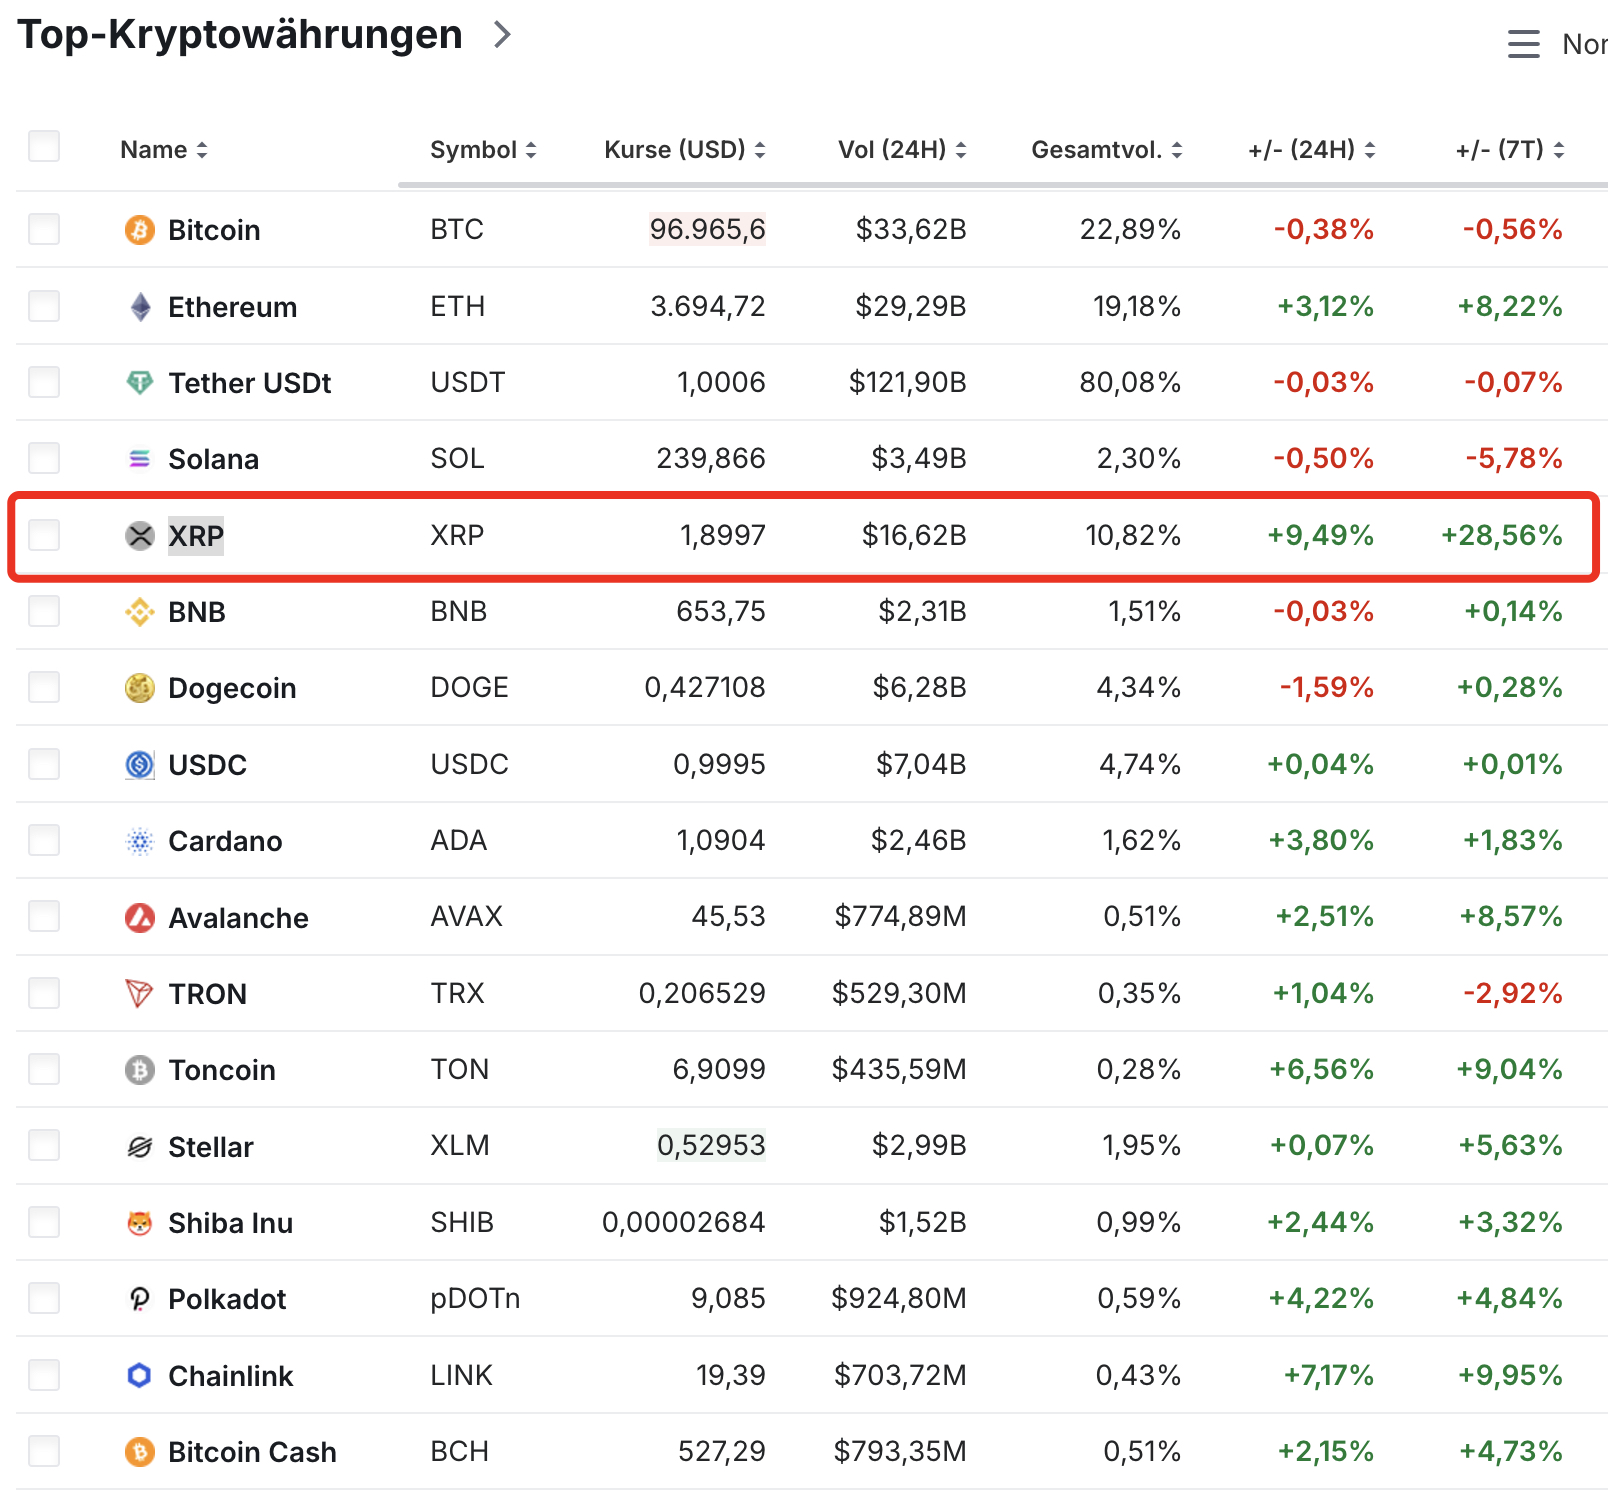The width and height of the screenshot is (1608, 1502).
Task: Click Ethereum Gesamtvol. 19,18%
Action: click(x=1137, y=306)
